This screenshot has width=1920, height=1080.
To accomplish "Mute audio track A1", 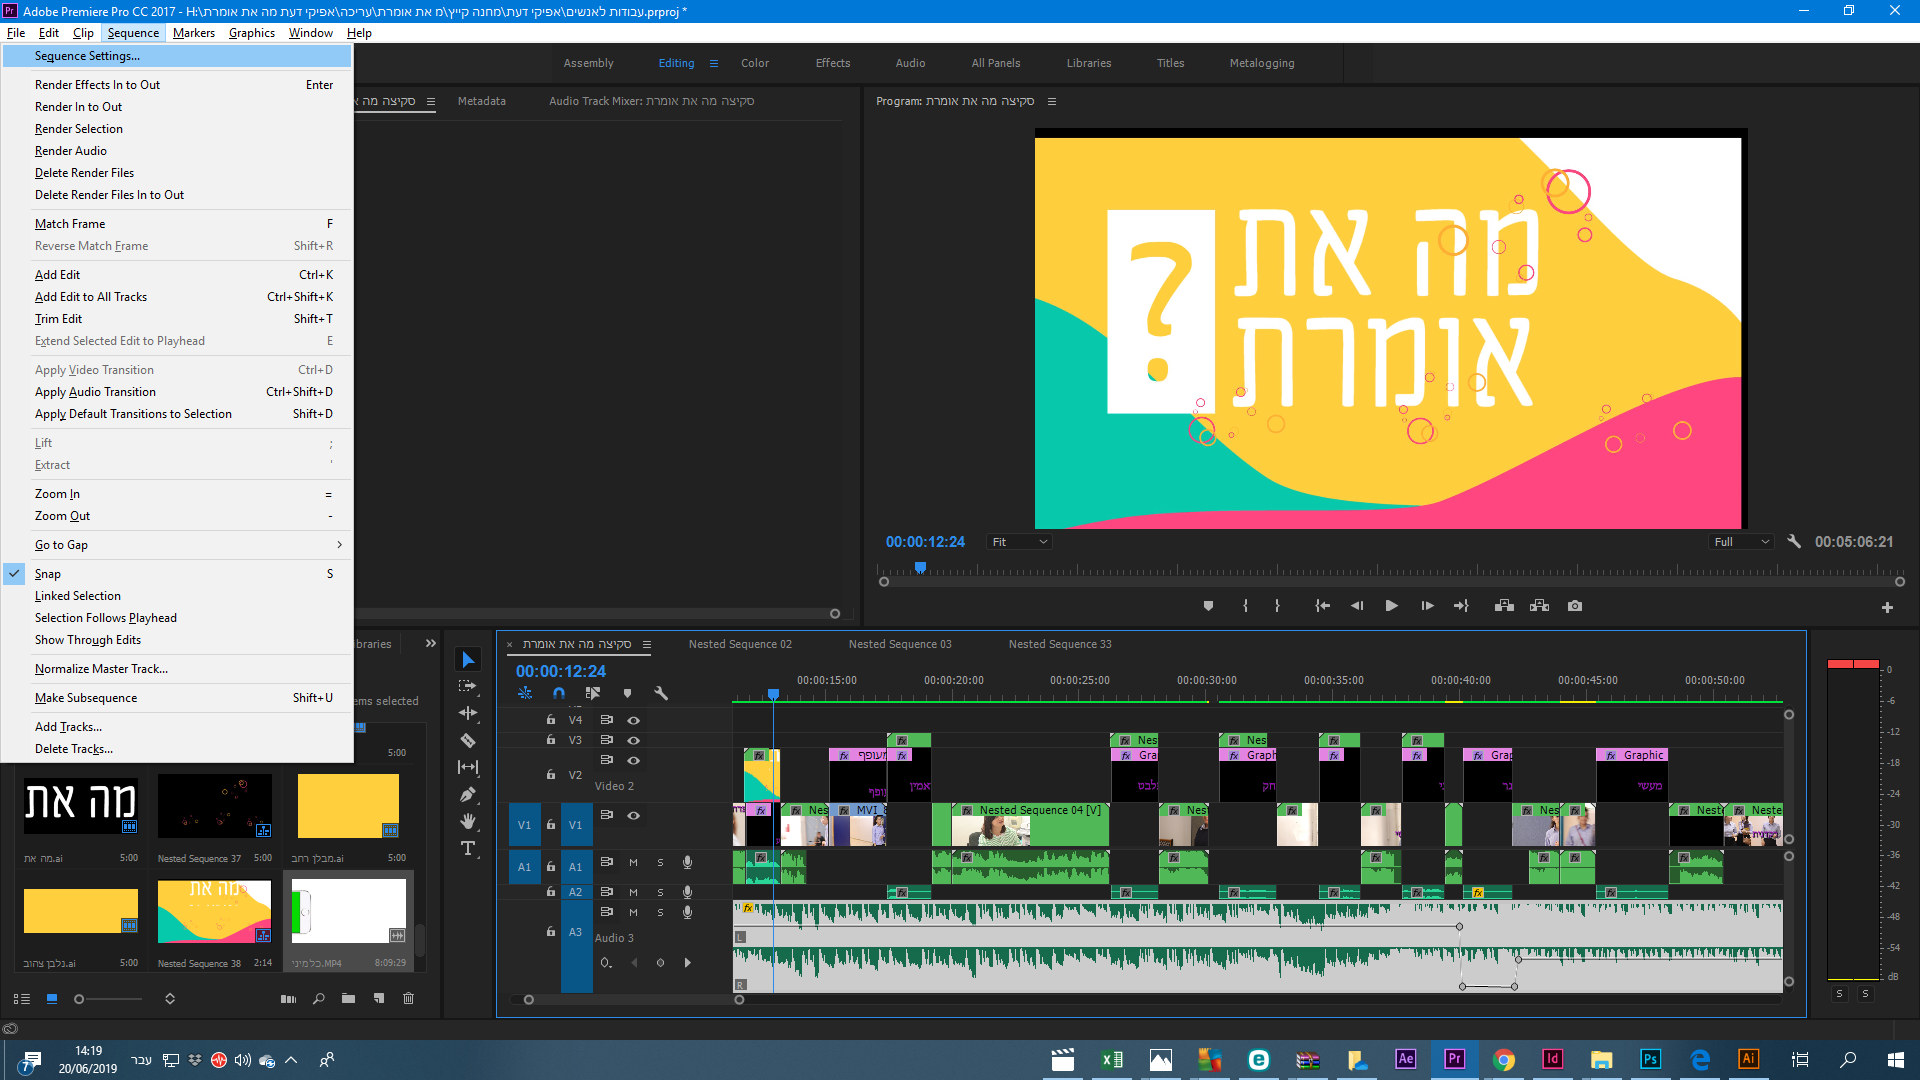I will 633,862.
